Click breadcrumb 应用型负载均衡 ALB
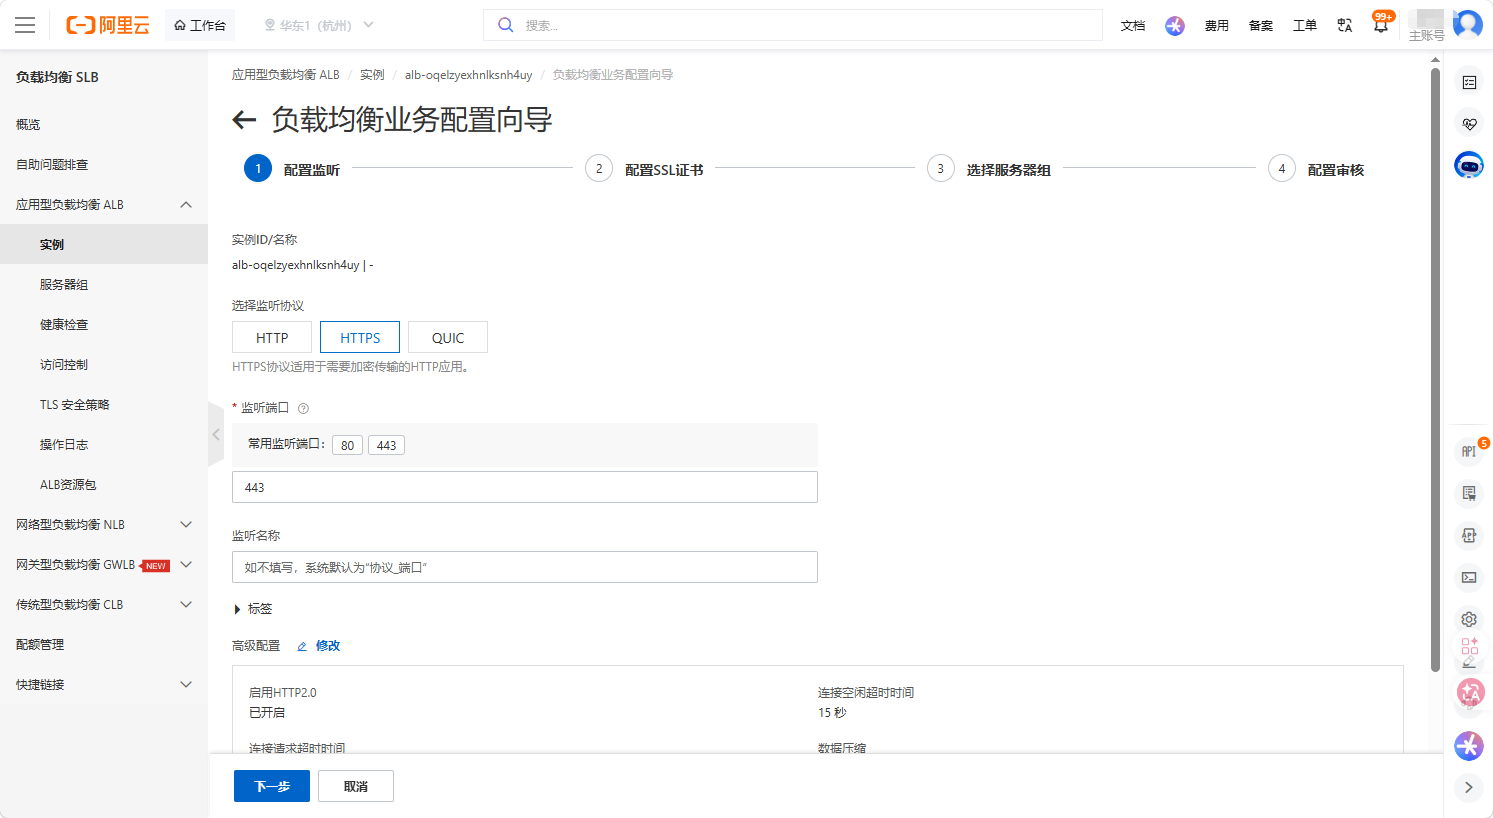Viewport: 1493px width, 818px height. tap(286, 75)
